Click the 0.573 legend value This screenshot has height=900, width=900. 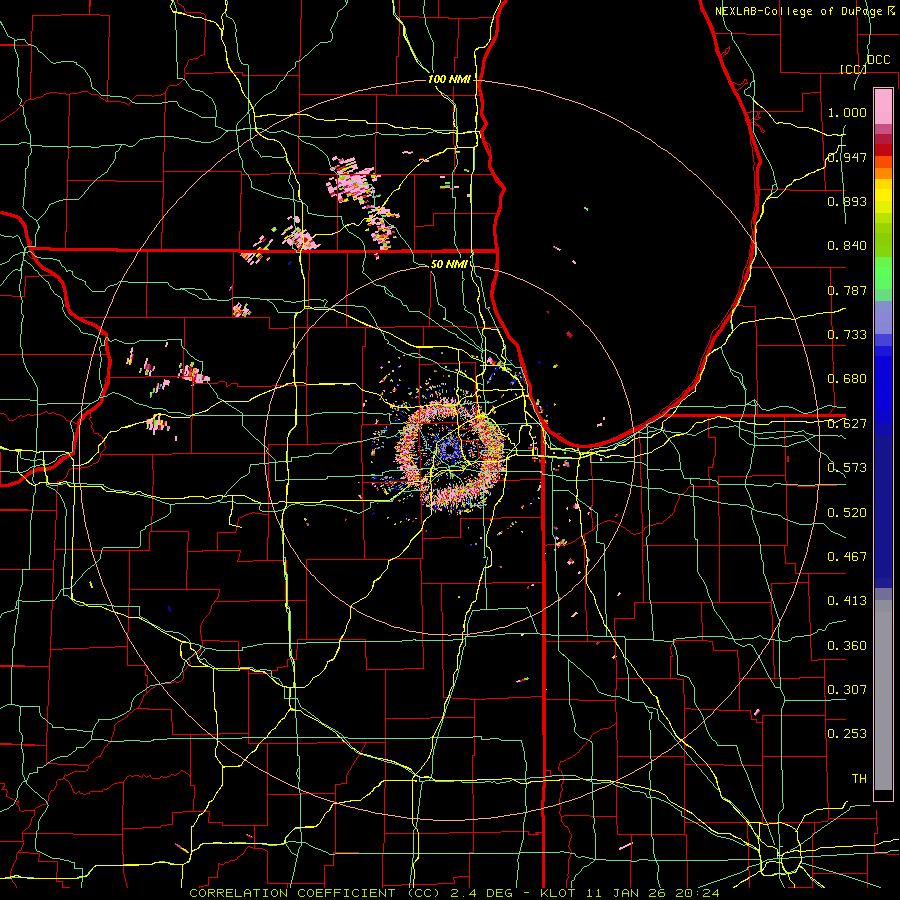pos(847,468)
